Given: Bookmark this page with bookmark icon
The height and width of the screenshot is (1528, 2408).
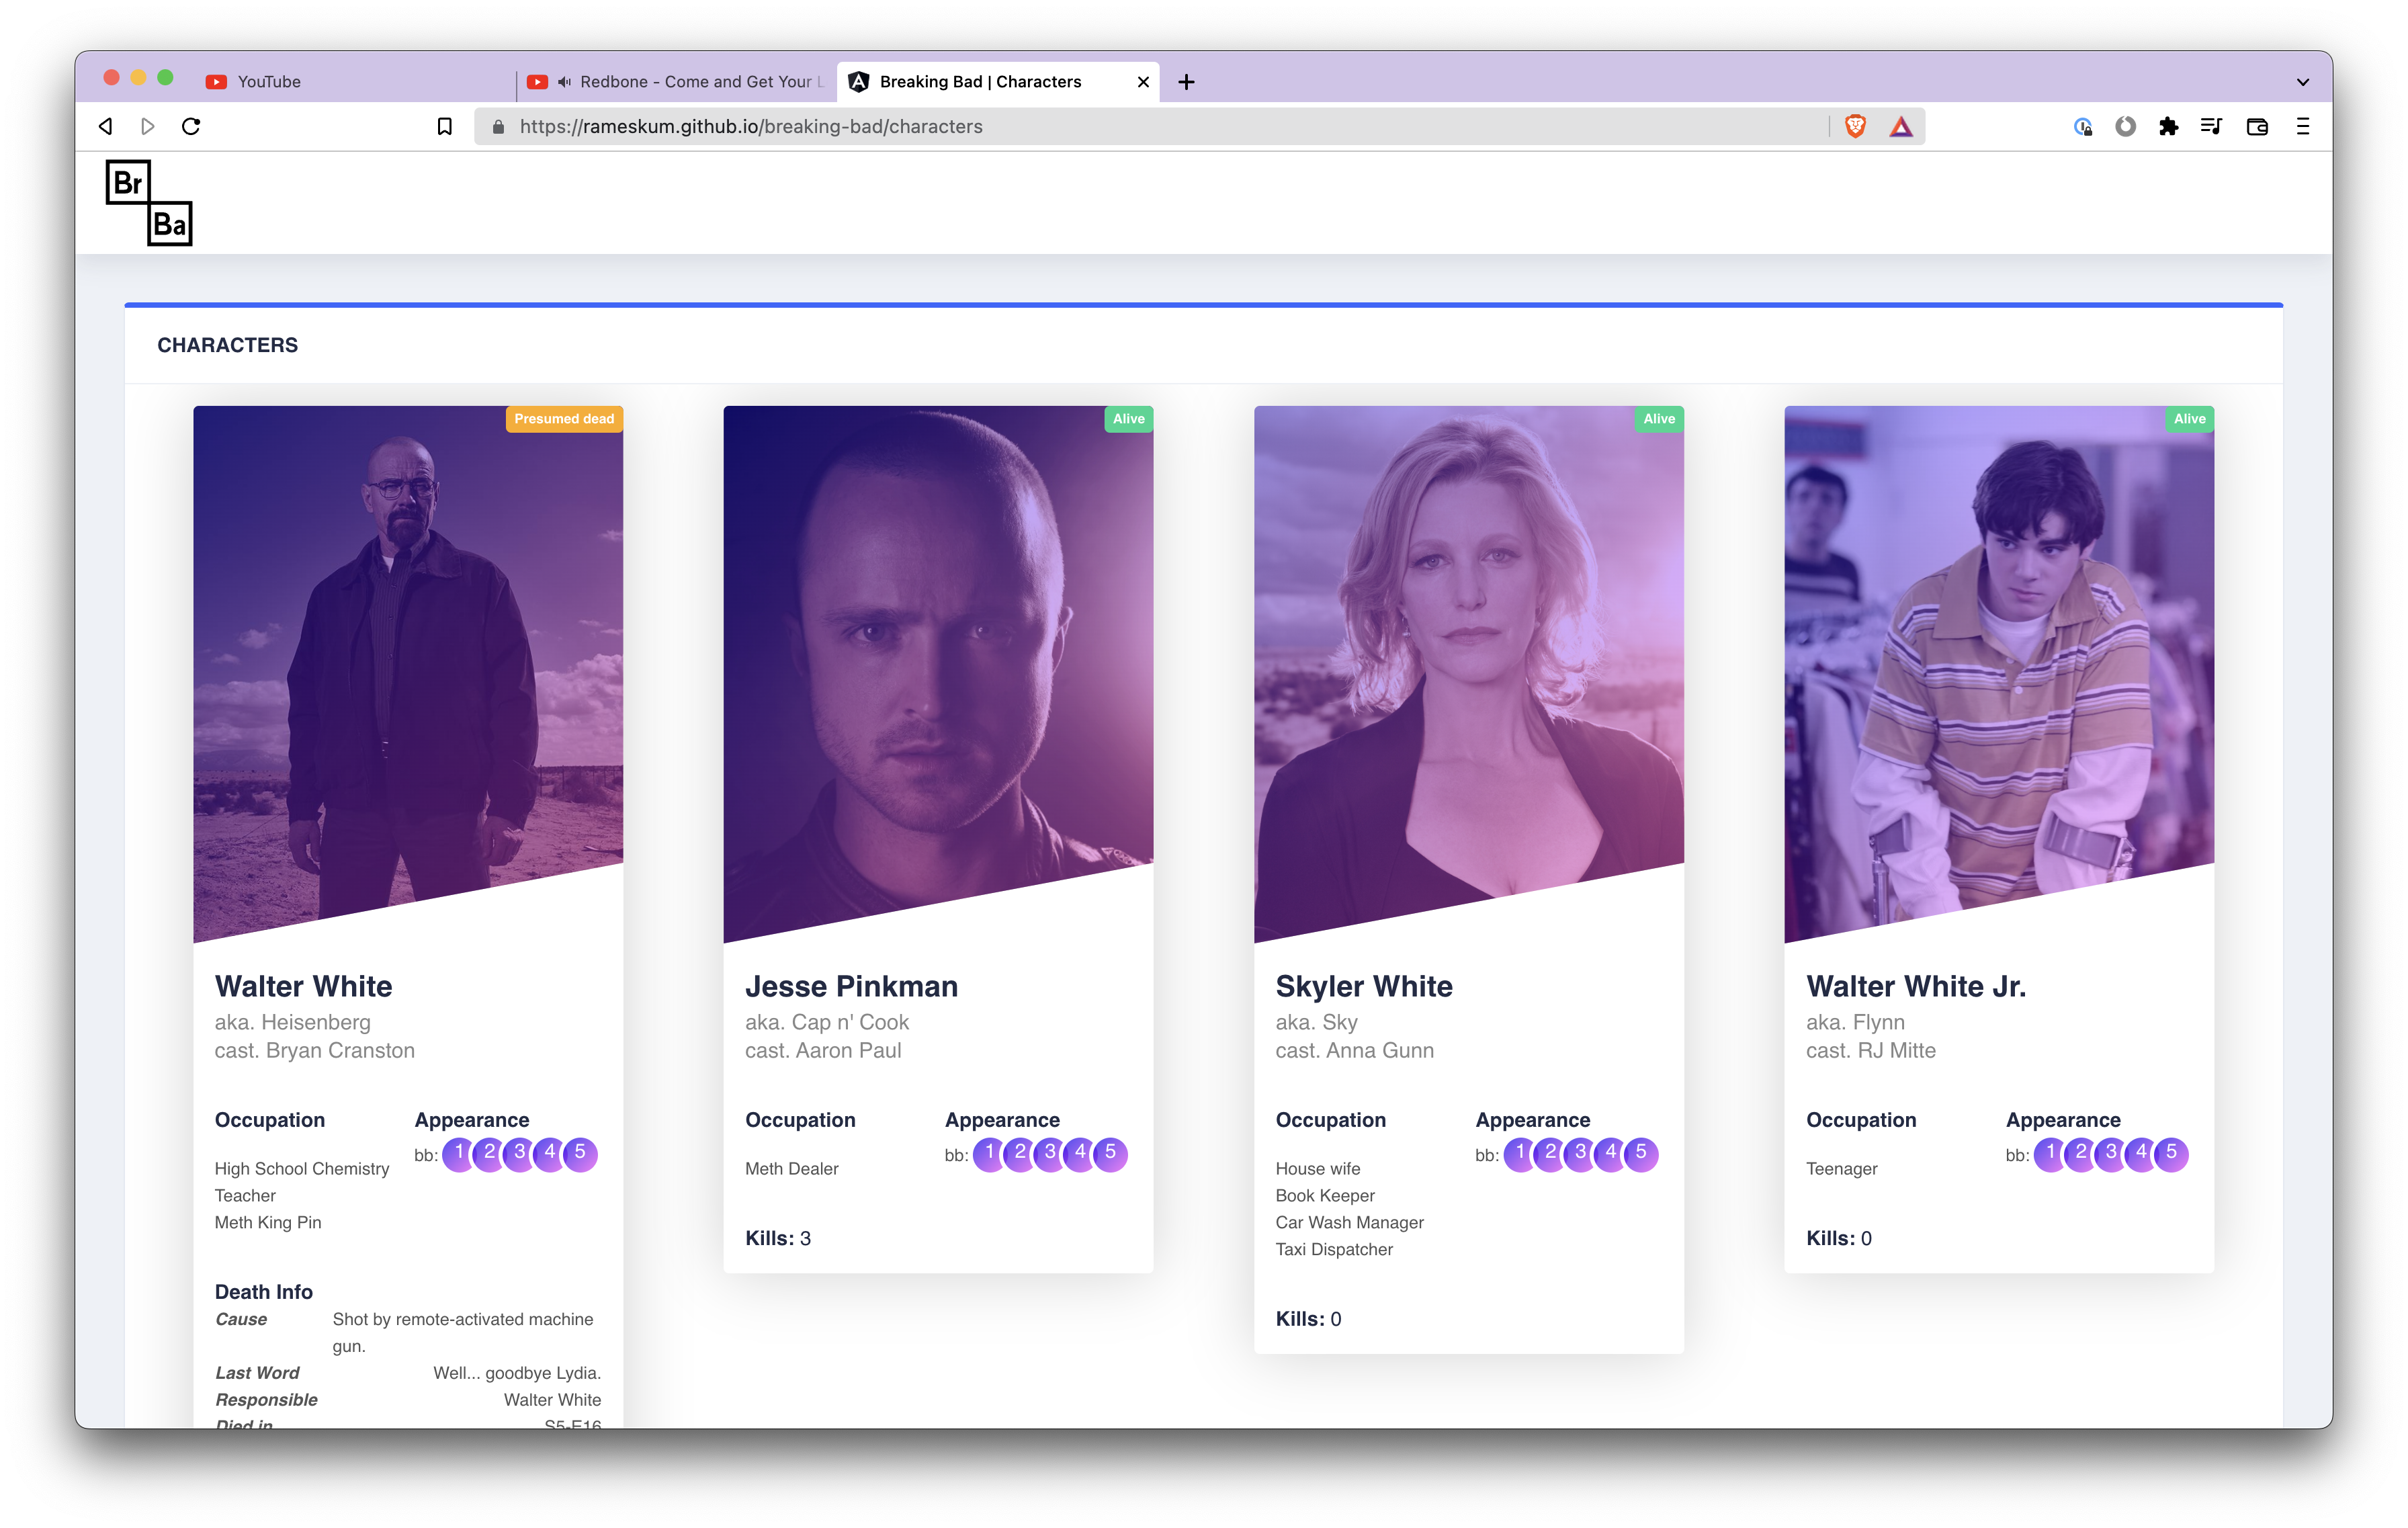Looking at the screenshot, I should coord(445,126).
